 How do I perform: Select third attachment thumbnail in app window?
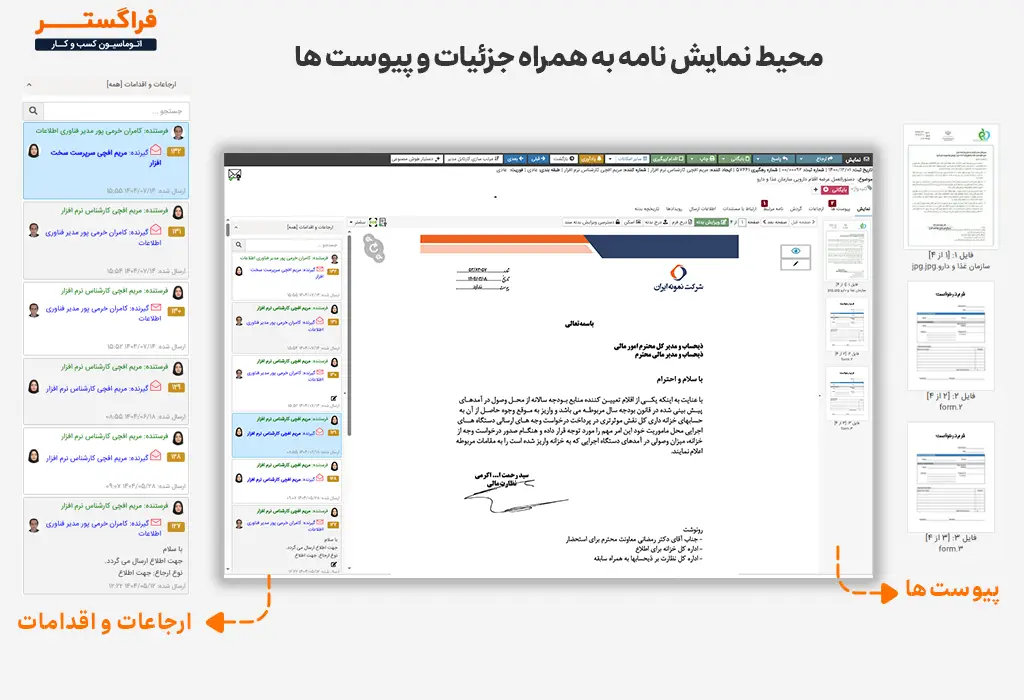pos(846,393)
